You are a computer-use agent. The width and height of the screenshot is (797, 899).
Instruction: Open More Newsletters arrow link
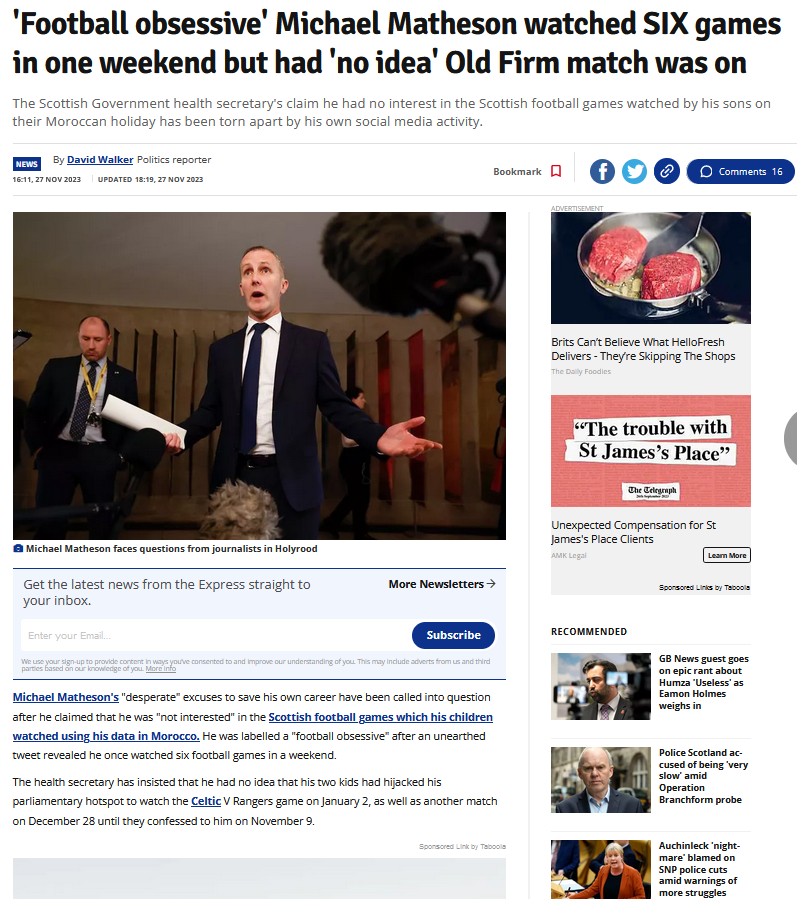coord(442,584)
